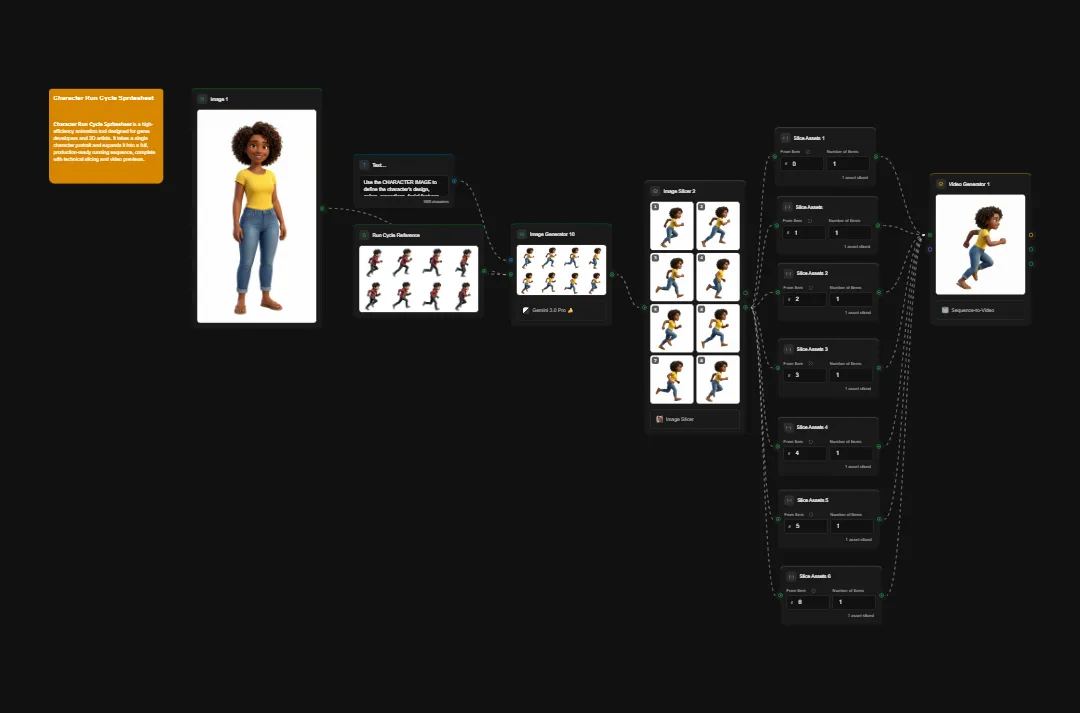Image resolution: width=1080 pixels, height=713 pixels.
Task: Click the Slice Assets 6 header icon
Action: click(789, 575)
